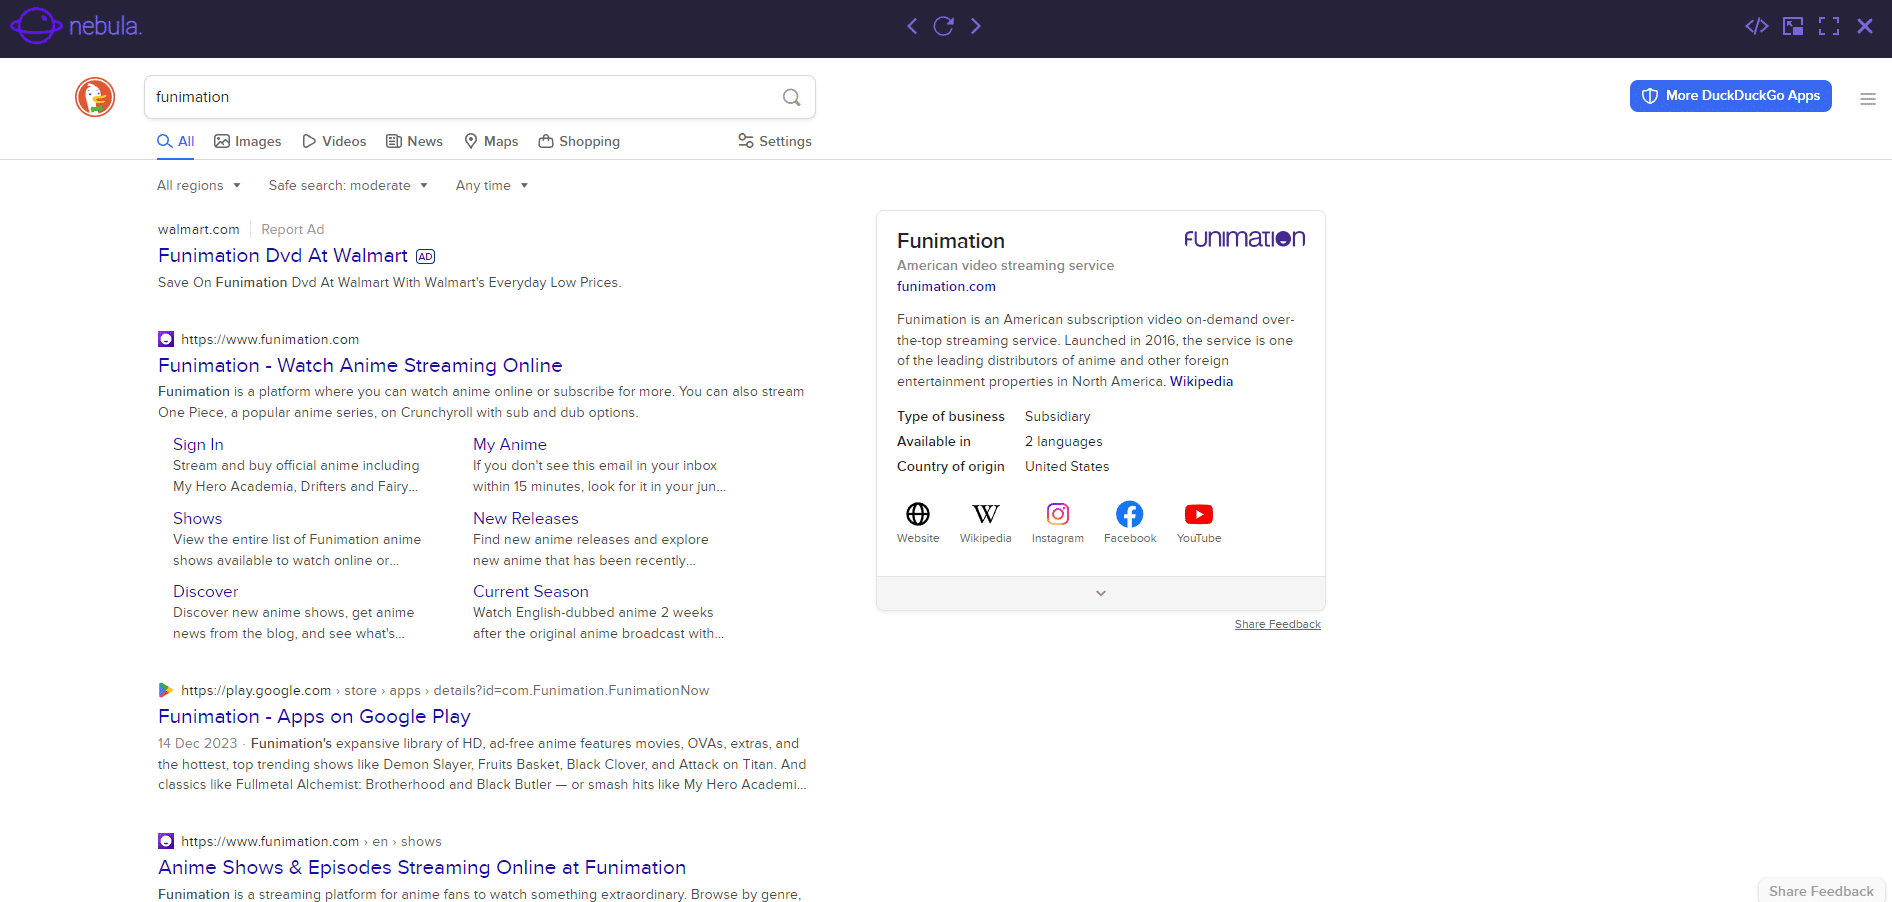Open the New Releases sitelink
Viewport: 1892px width, 902px height.
pos(526,518)
